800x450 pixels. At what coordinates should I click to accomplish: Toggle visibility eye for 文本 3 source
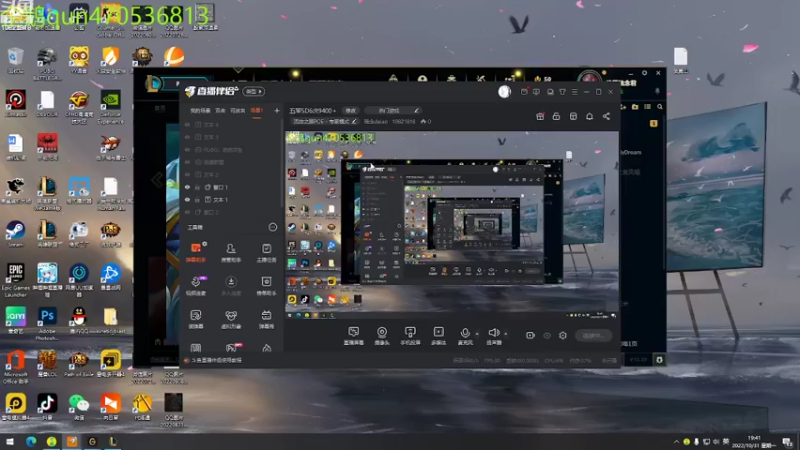(x=187, y=137)
